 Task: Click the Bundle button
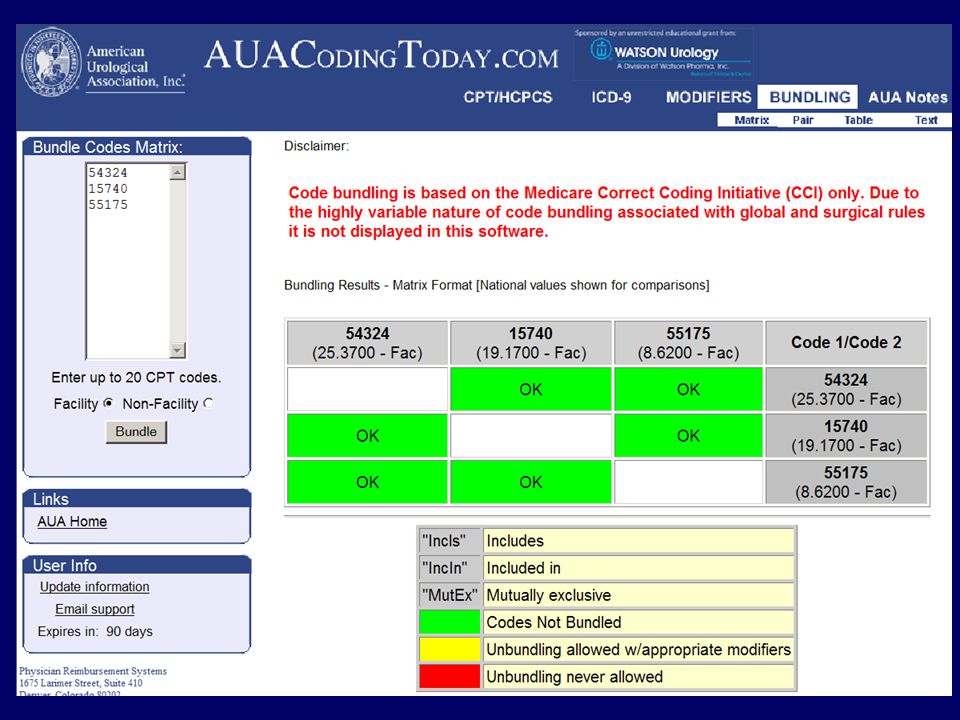pos(136,432)
